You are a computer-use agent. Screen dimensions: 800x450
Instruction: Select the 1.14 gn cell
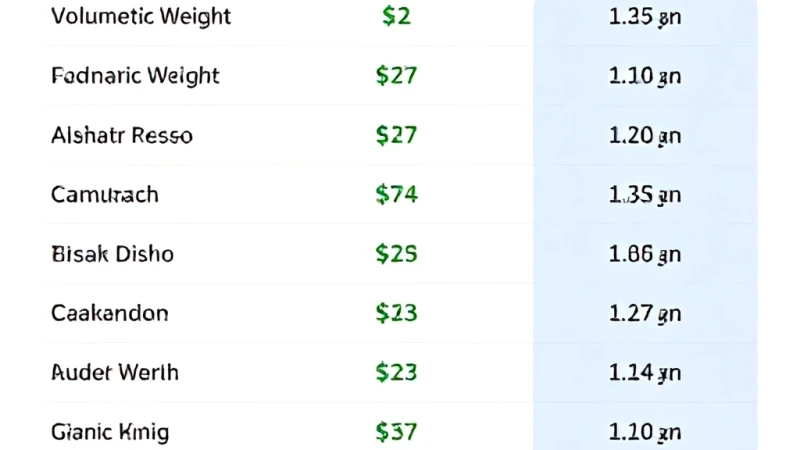(645, 373)
